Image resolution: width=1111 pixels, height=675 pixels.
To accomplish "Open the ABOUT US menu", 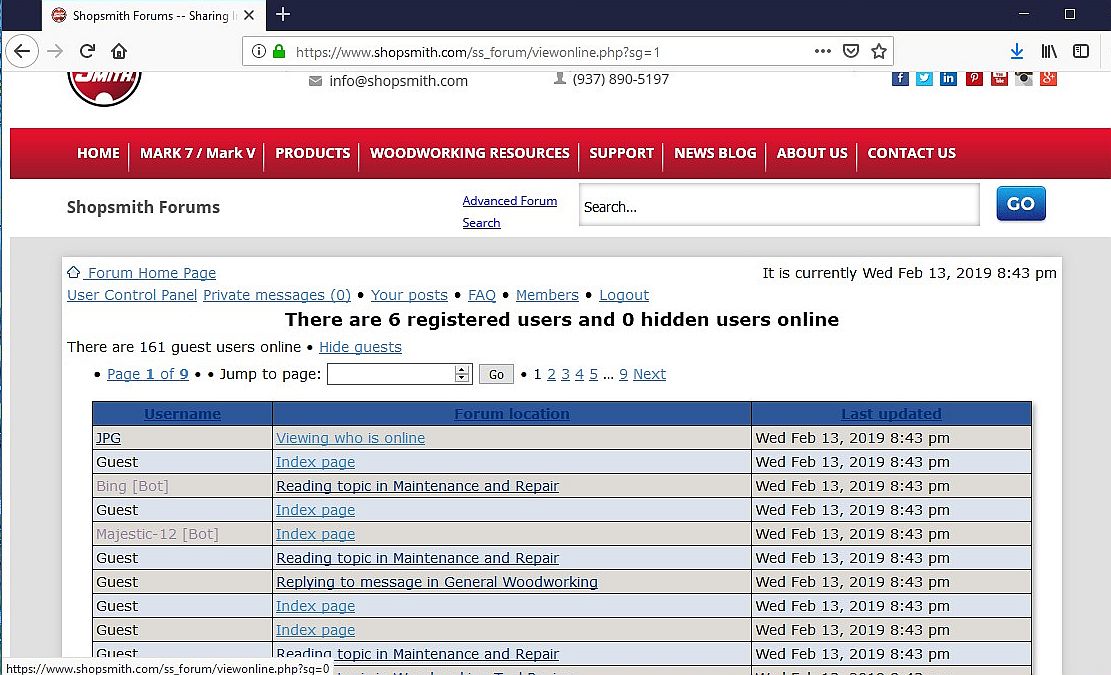I will pos(812,153).
